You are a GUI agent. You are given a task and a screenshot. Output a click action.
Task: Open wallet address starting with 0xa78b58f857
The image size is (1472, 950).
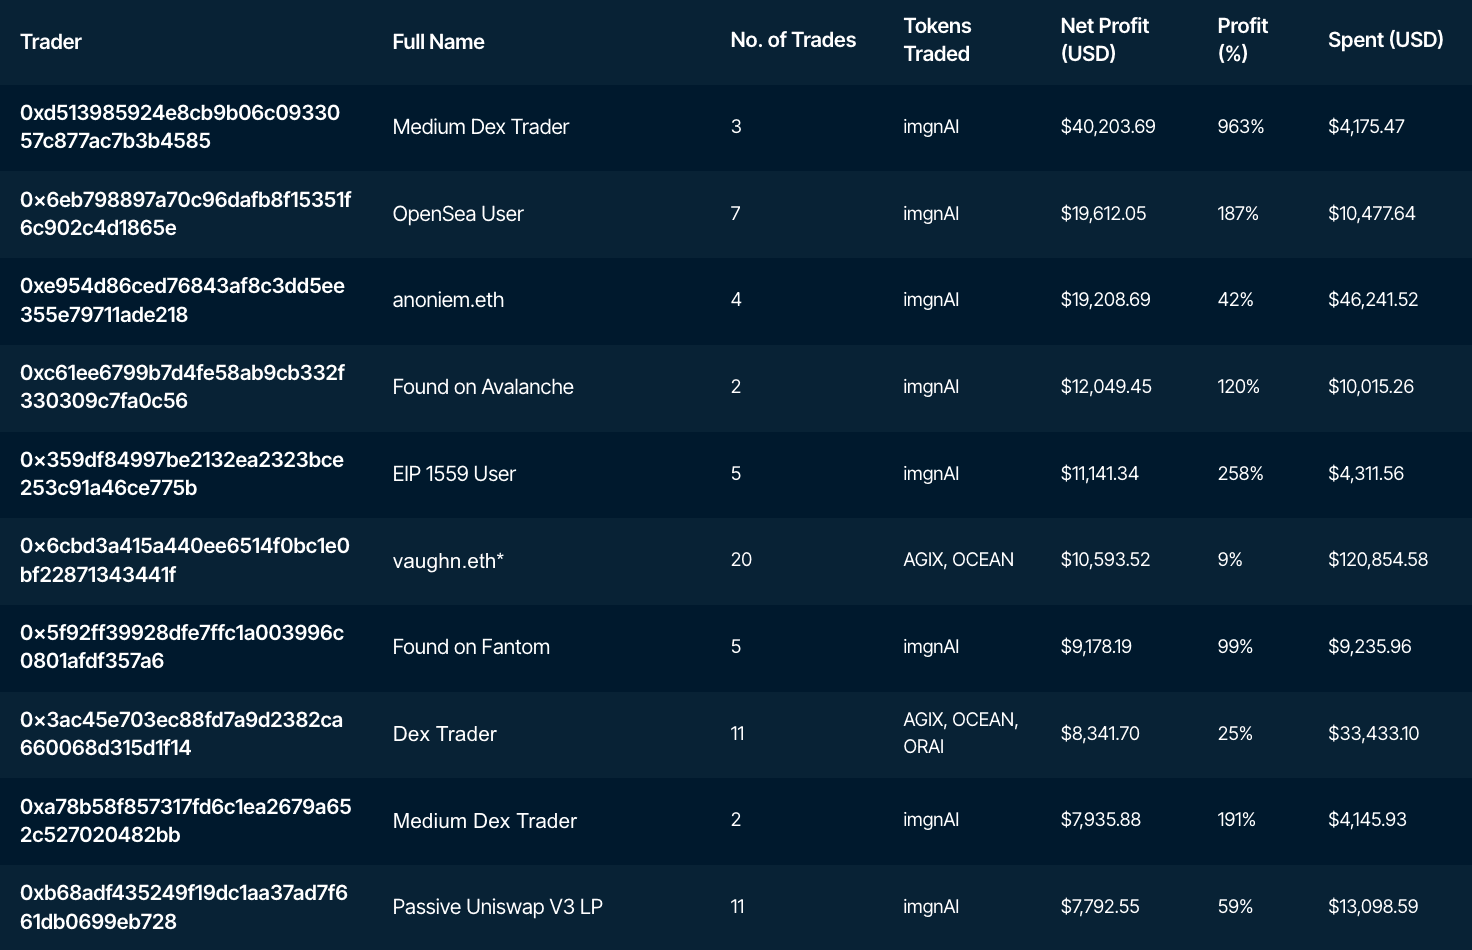pos(185,821)
